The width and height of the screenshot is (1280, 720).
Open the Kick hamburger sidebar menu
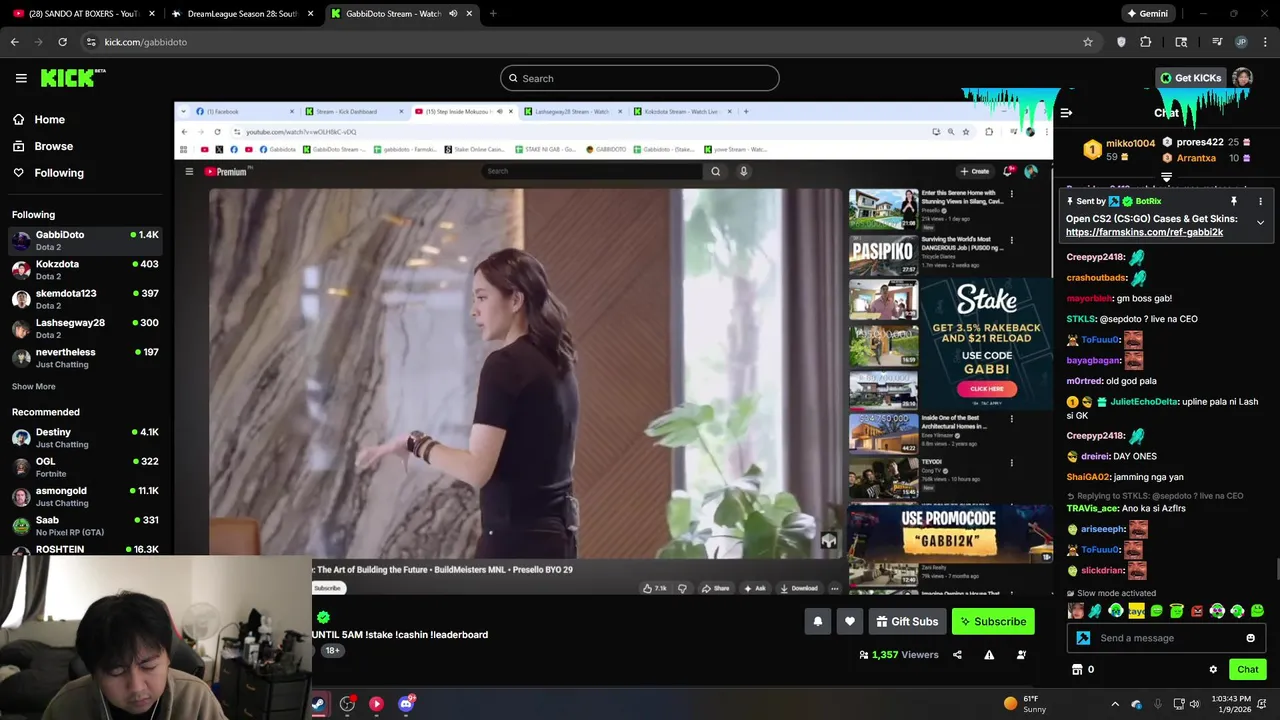pos(21,78)
